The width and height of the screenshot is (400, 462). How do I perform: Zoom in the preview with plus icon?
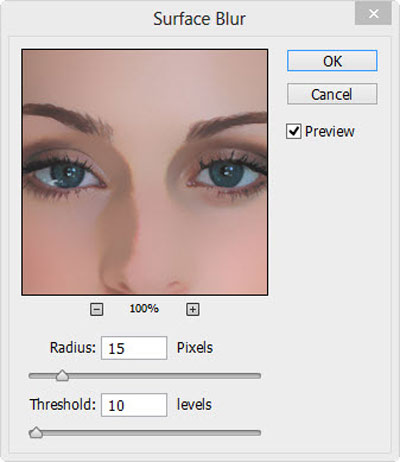click(x=192, y=309)
